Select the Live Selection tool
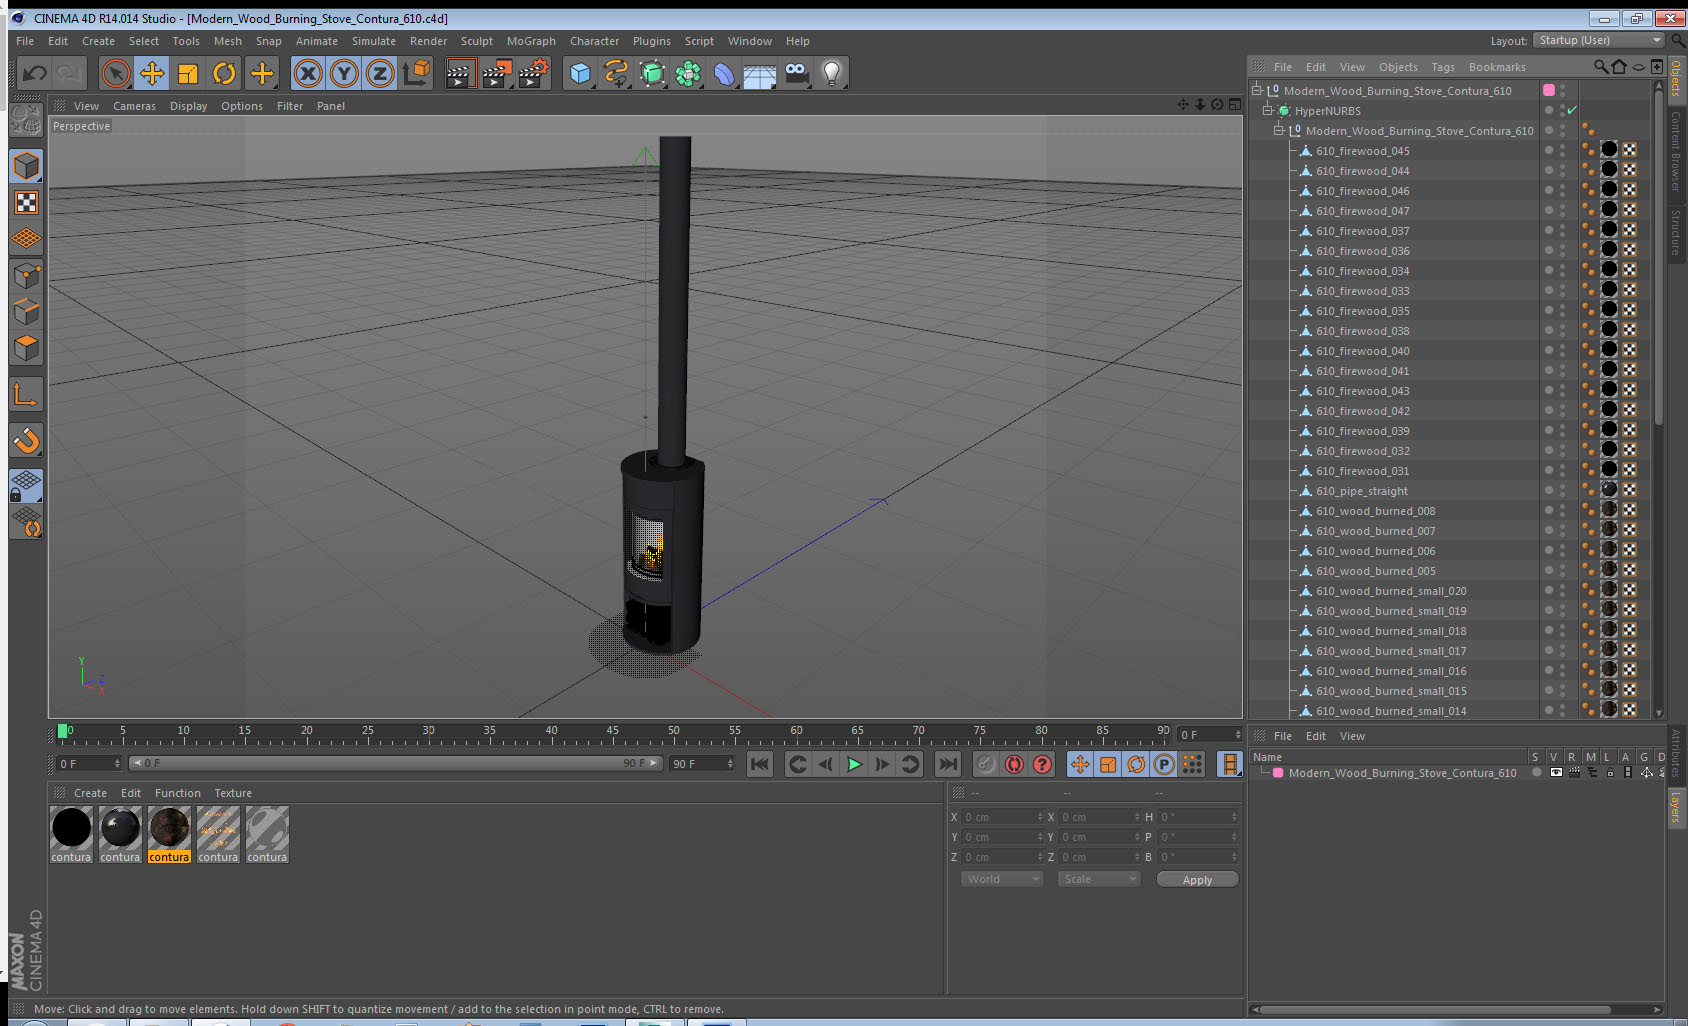This screenshot has height=1026, width=1688. point(116,73)
